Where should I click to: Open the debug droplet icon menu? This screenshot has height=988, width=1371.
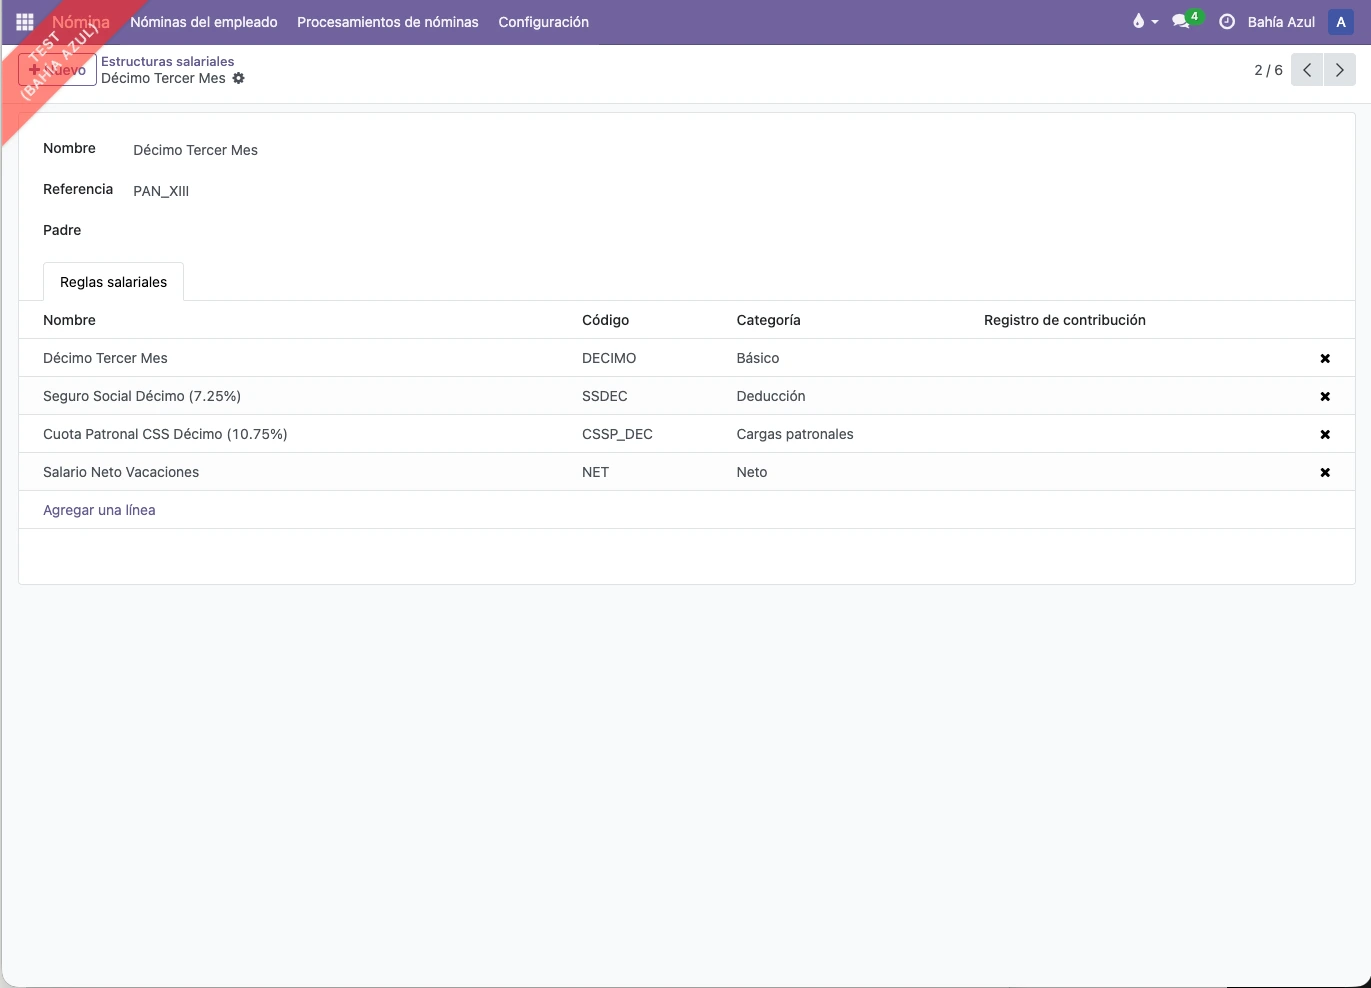coord(1145,22)
